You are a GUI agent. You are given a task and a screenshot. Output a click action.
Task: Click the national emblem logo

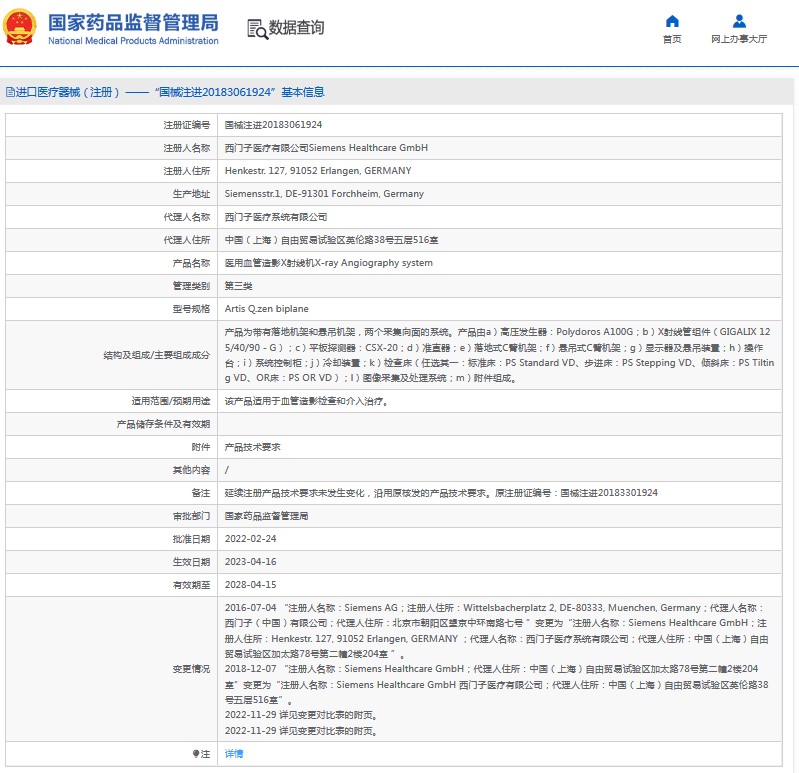[x=19, y=27]
